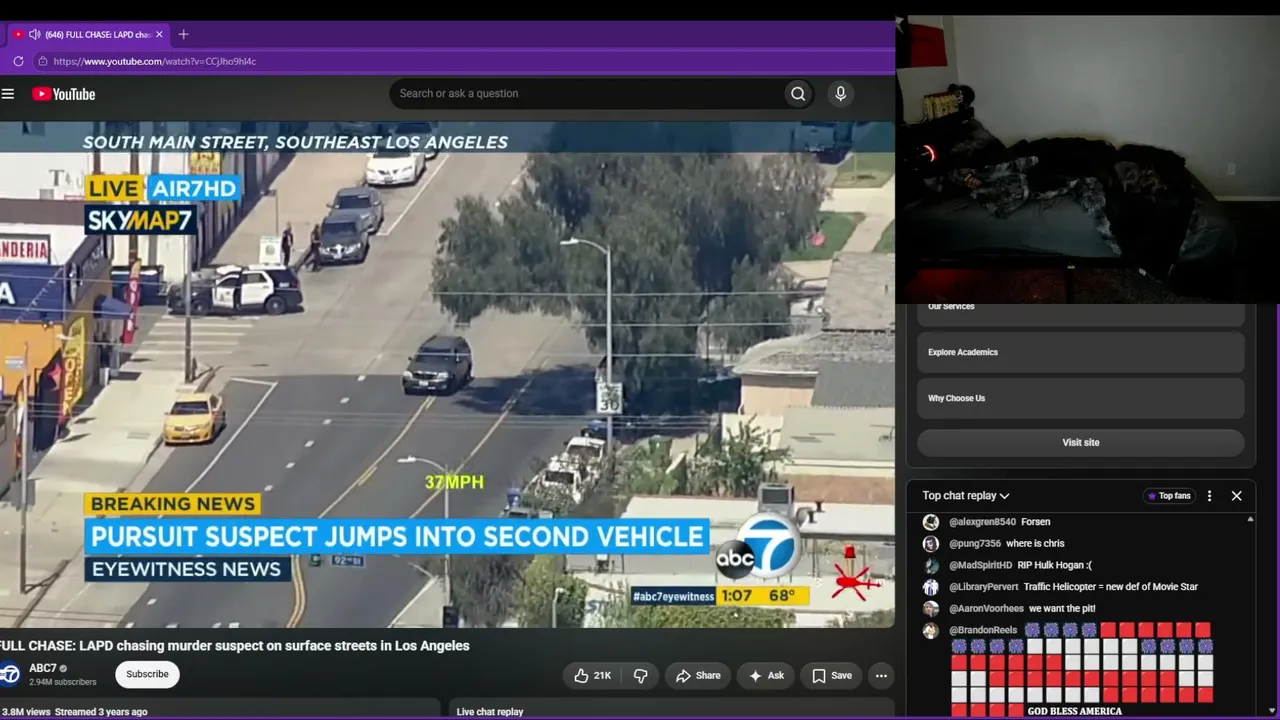The image size is (1280, 720).
Task: Focus the browser address bar URL
Action: pos(155,61)
